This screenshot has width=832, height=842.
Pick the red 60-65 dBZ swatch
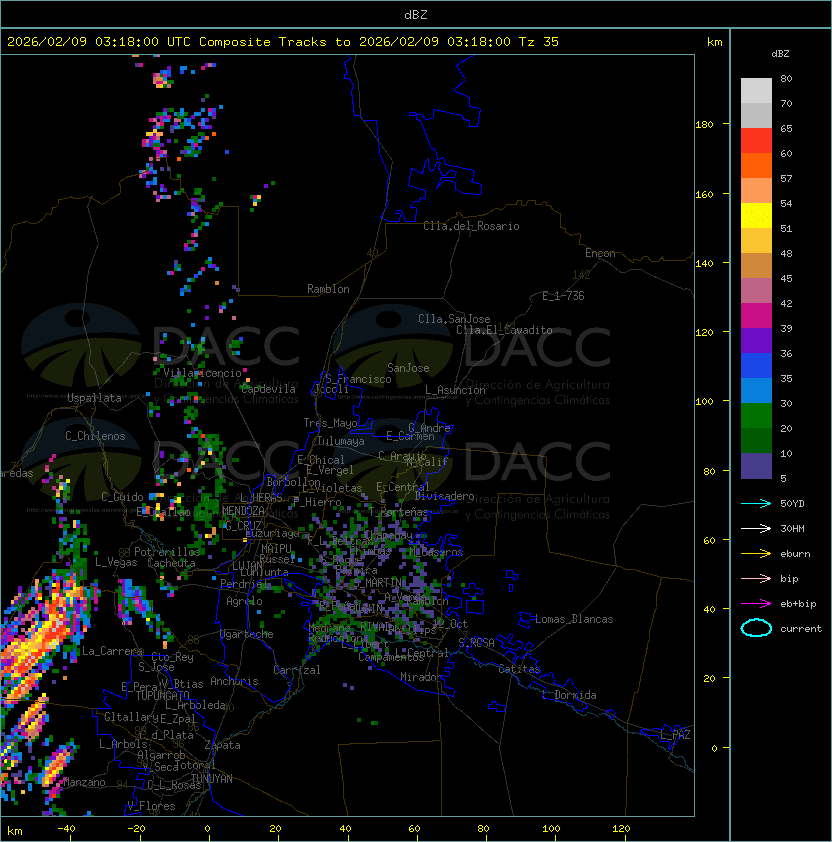point(756,141)
